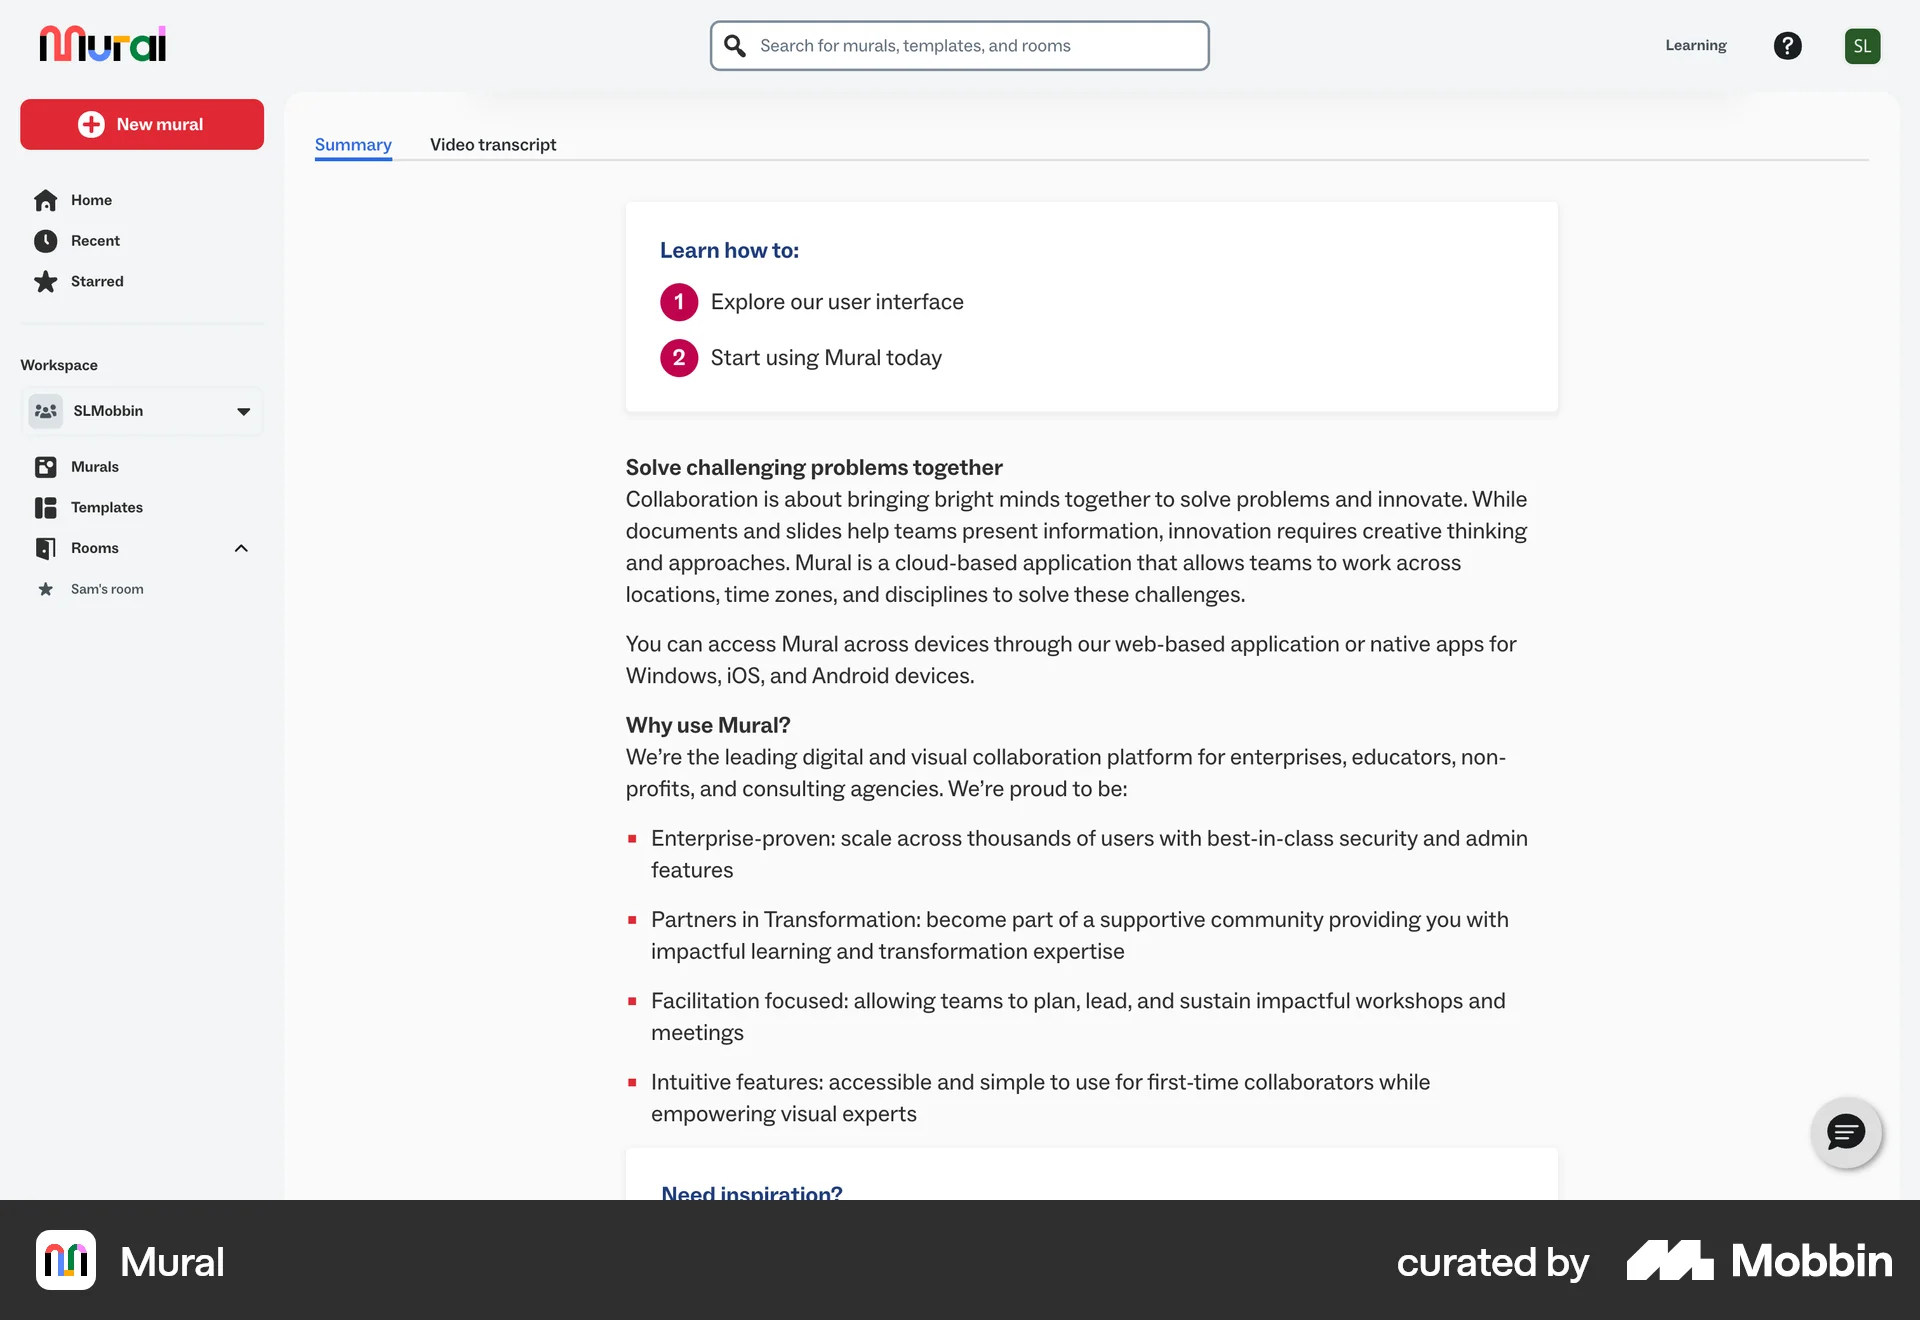Open the SL user avatar menu
Screen dimensions: 1920x1320
tap(1862, 46)
